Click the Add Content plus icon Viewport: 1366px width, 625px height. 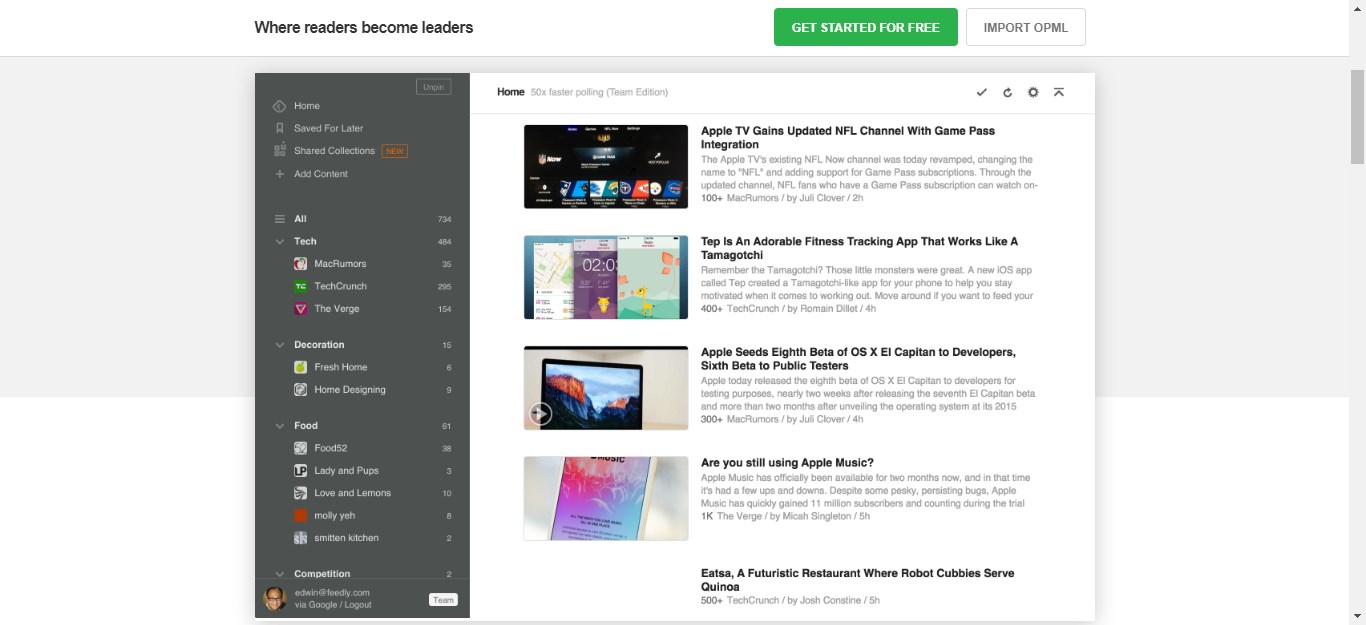coord(280,174)
